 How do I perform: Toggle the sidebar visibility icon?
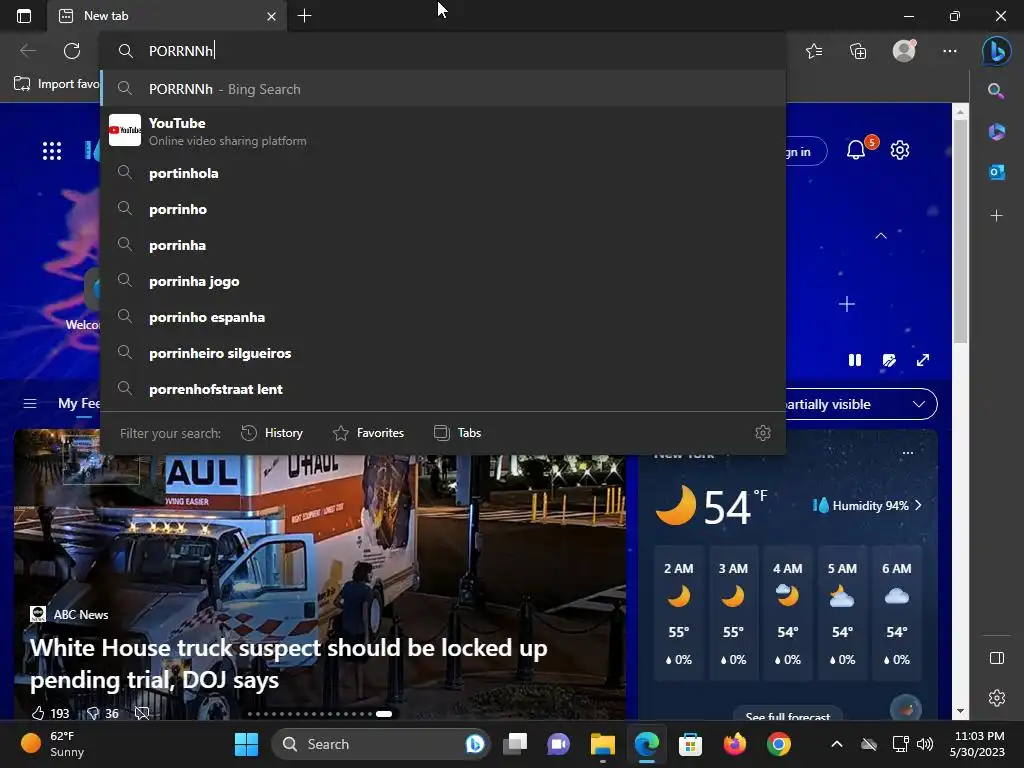click(997, 658)
